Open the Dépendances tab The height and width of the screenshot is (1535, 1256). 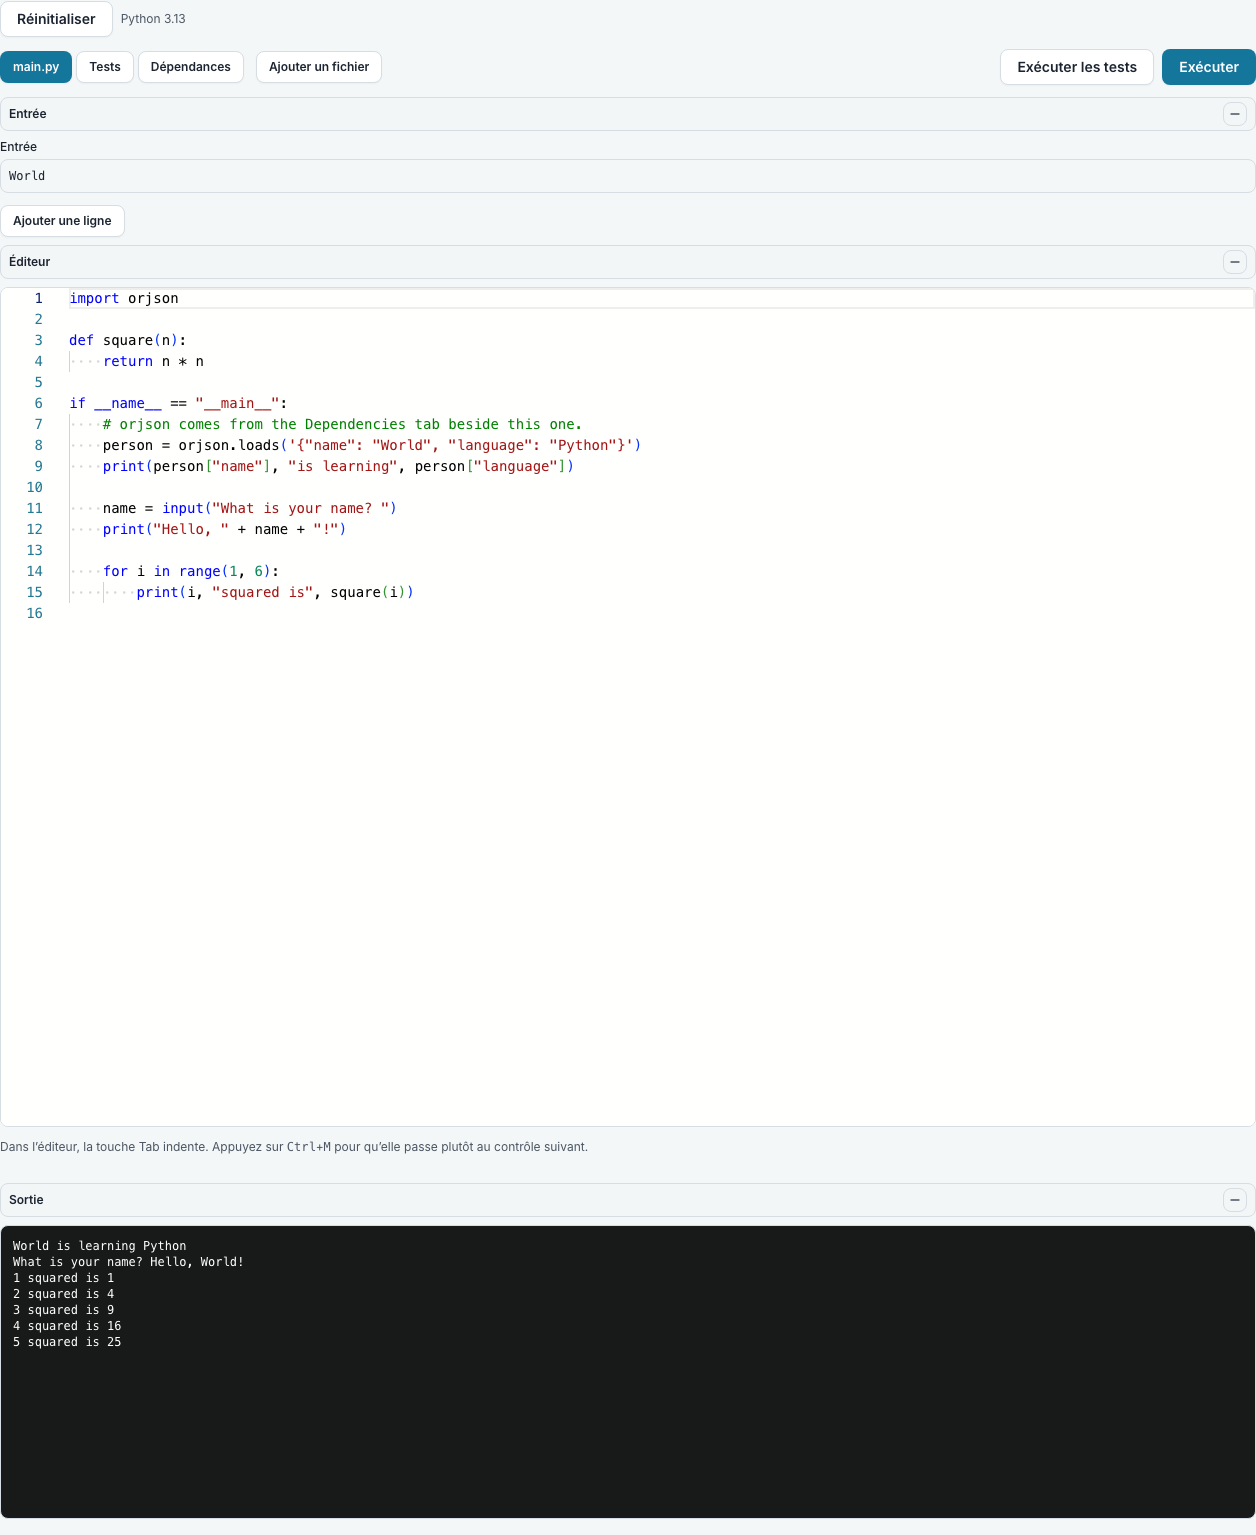(191, 67)
